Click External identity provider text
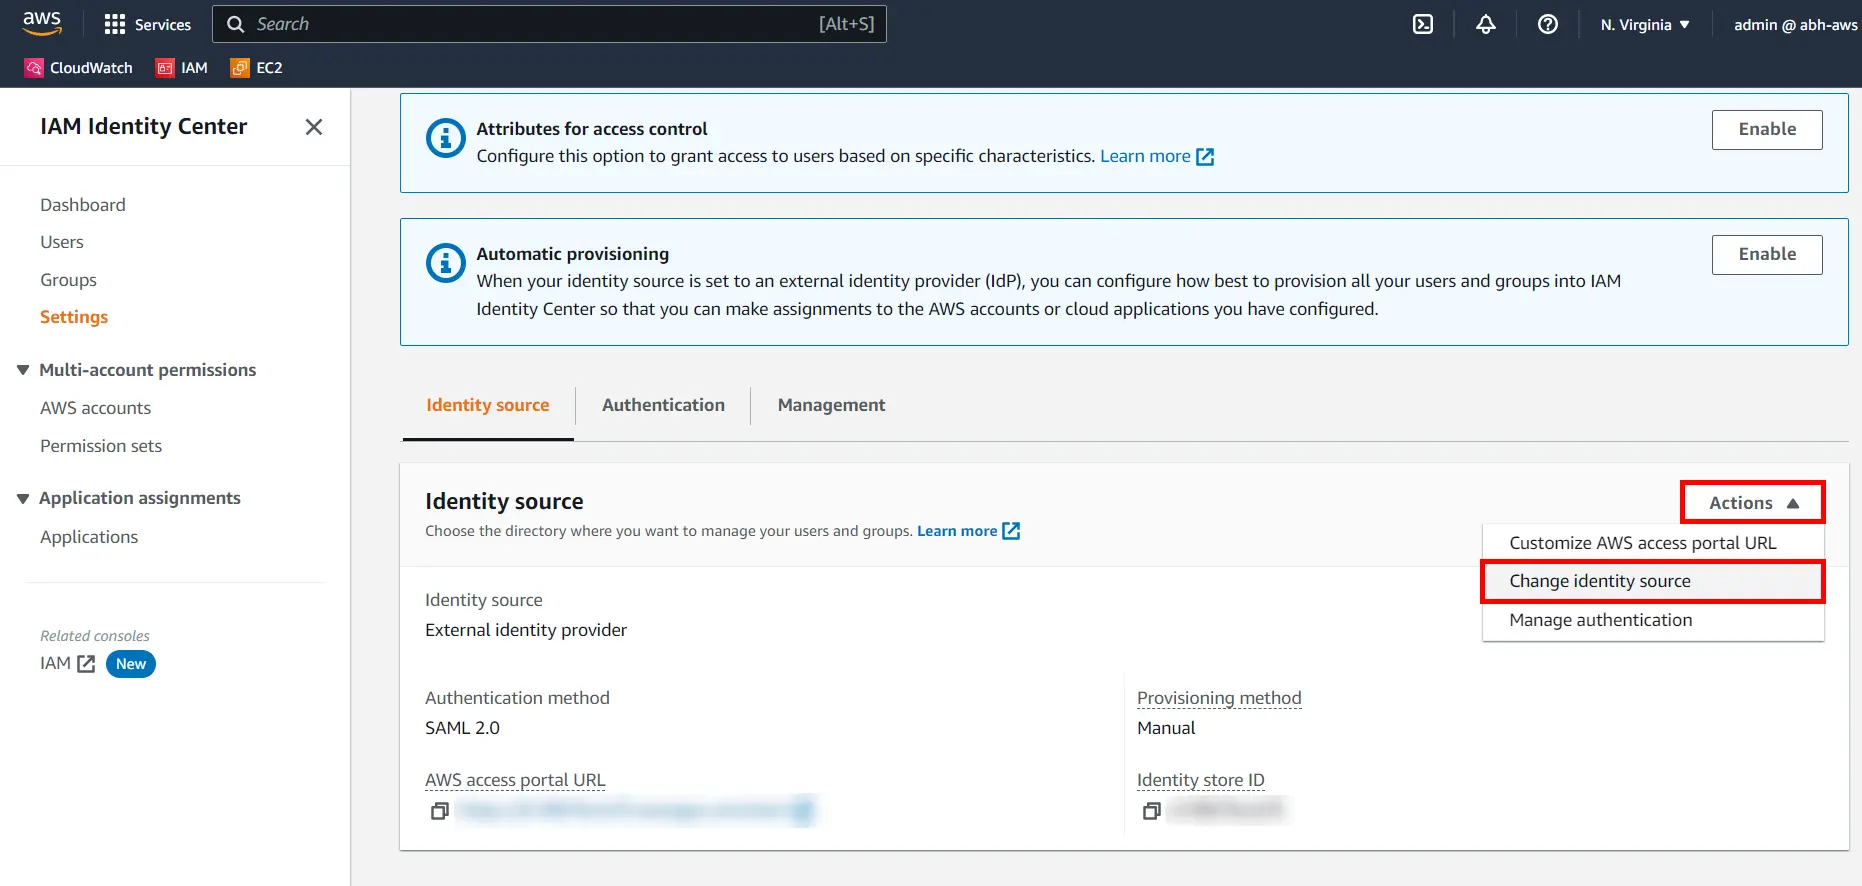 [x=526, y=630]
